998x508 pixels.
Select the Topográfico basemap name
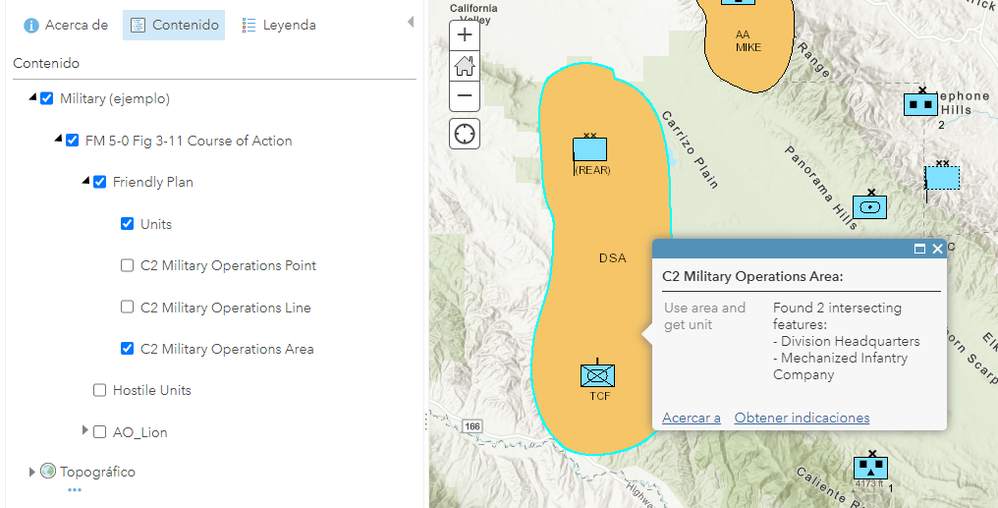point(97,472)
